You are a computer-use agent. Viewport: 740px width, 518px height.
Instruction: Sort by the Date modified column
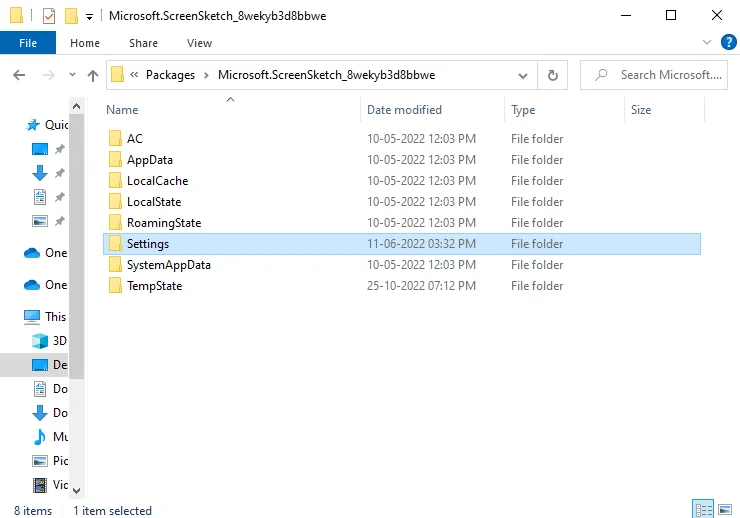[432, 110]
